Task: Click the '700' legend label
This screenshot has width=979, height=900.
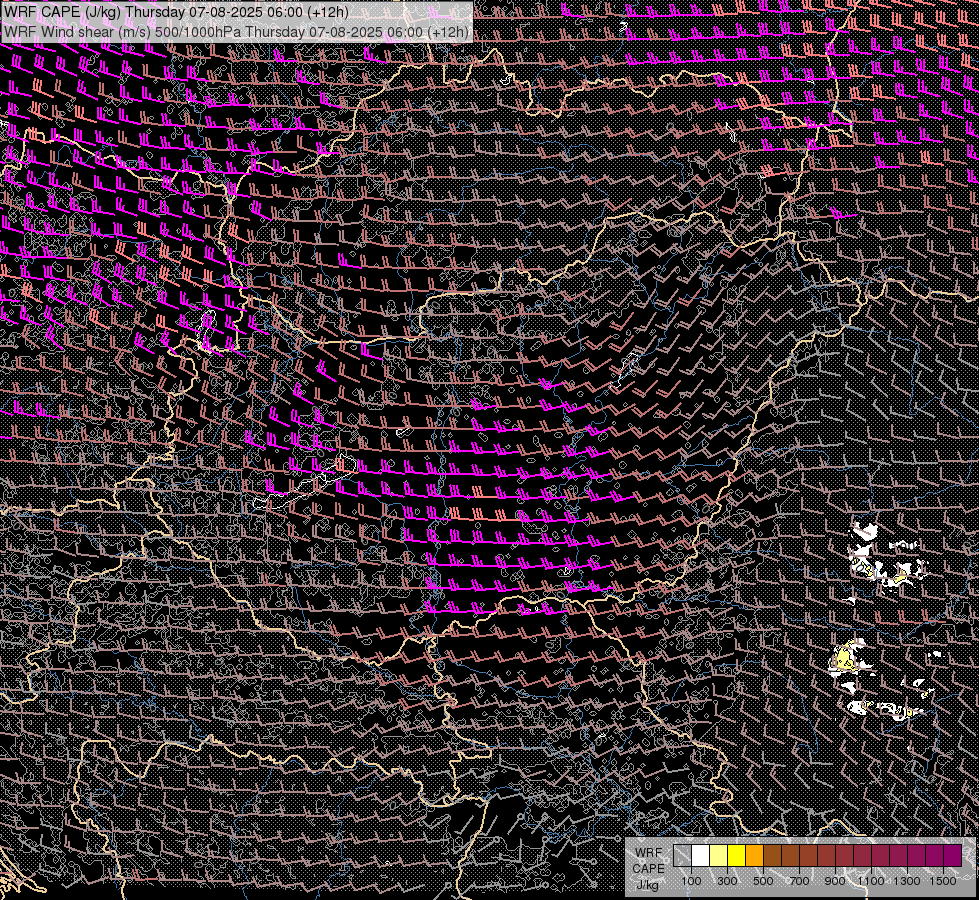Action: coord(799,881)
